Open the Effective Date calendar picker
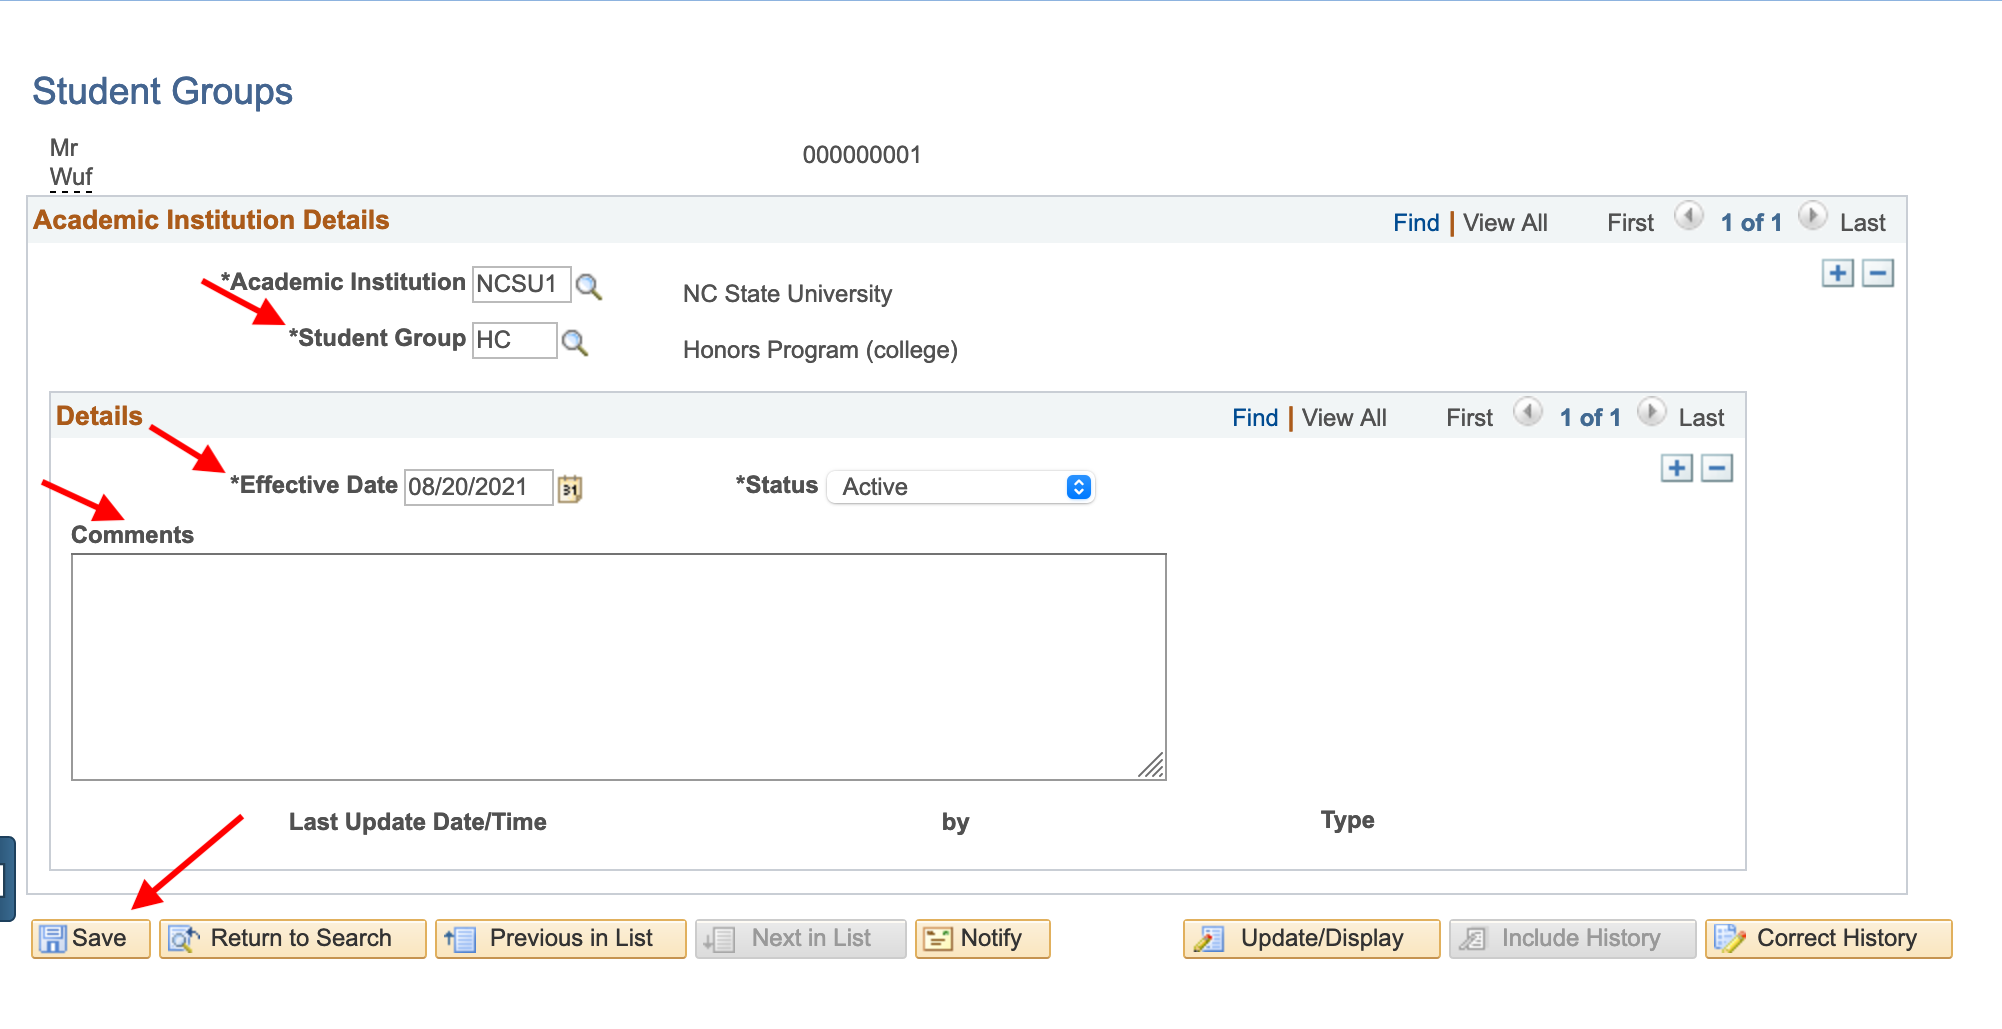 [x=570, y=489]
